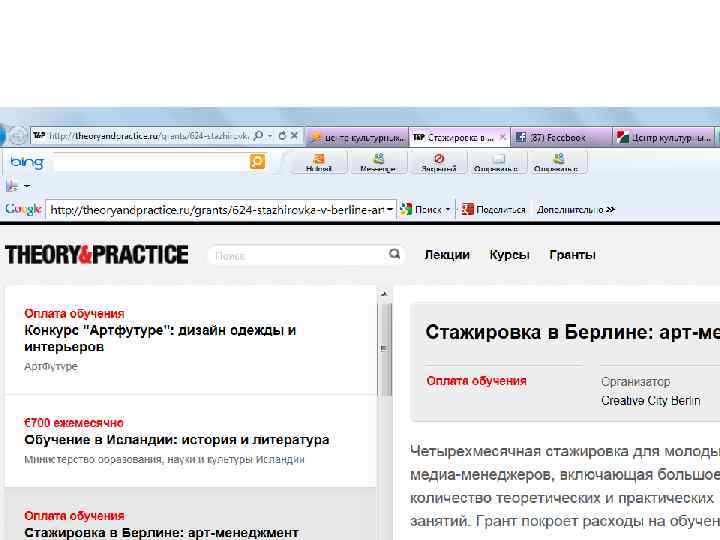Stop page loading with the X icon
This screenshot has width=720, height=540.
[294, 136]
